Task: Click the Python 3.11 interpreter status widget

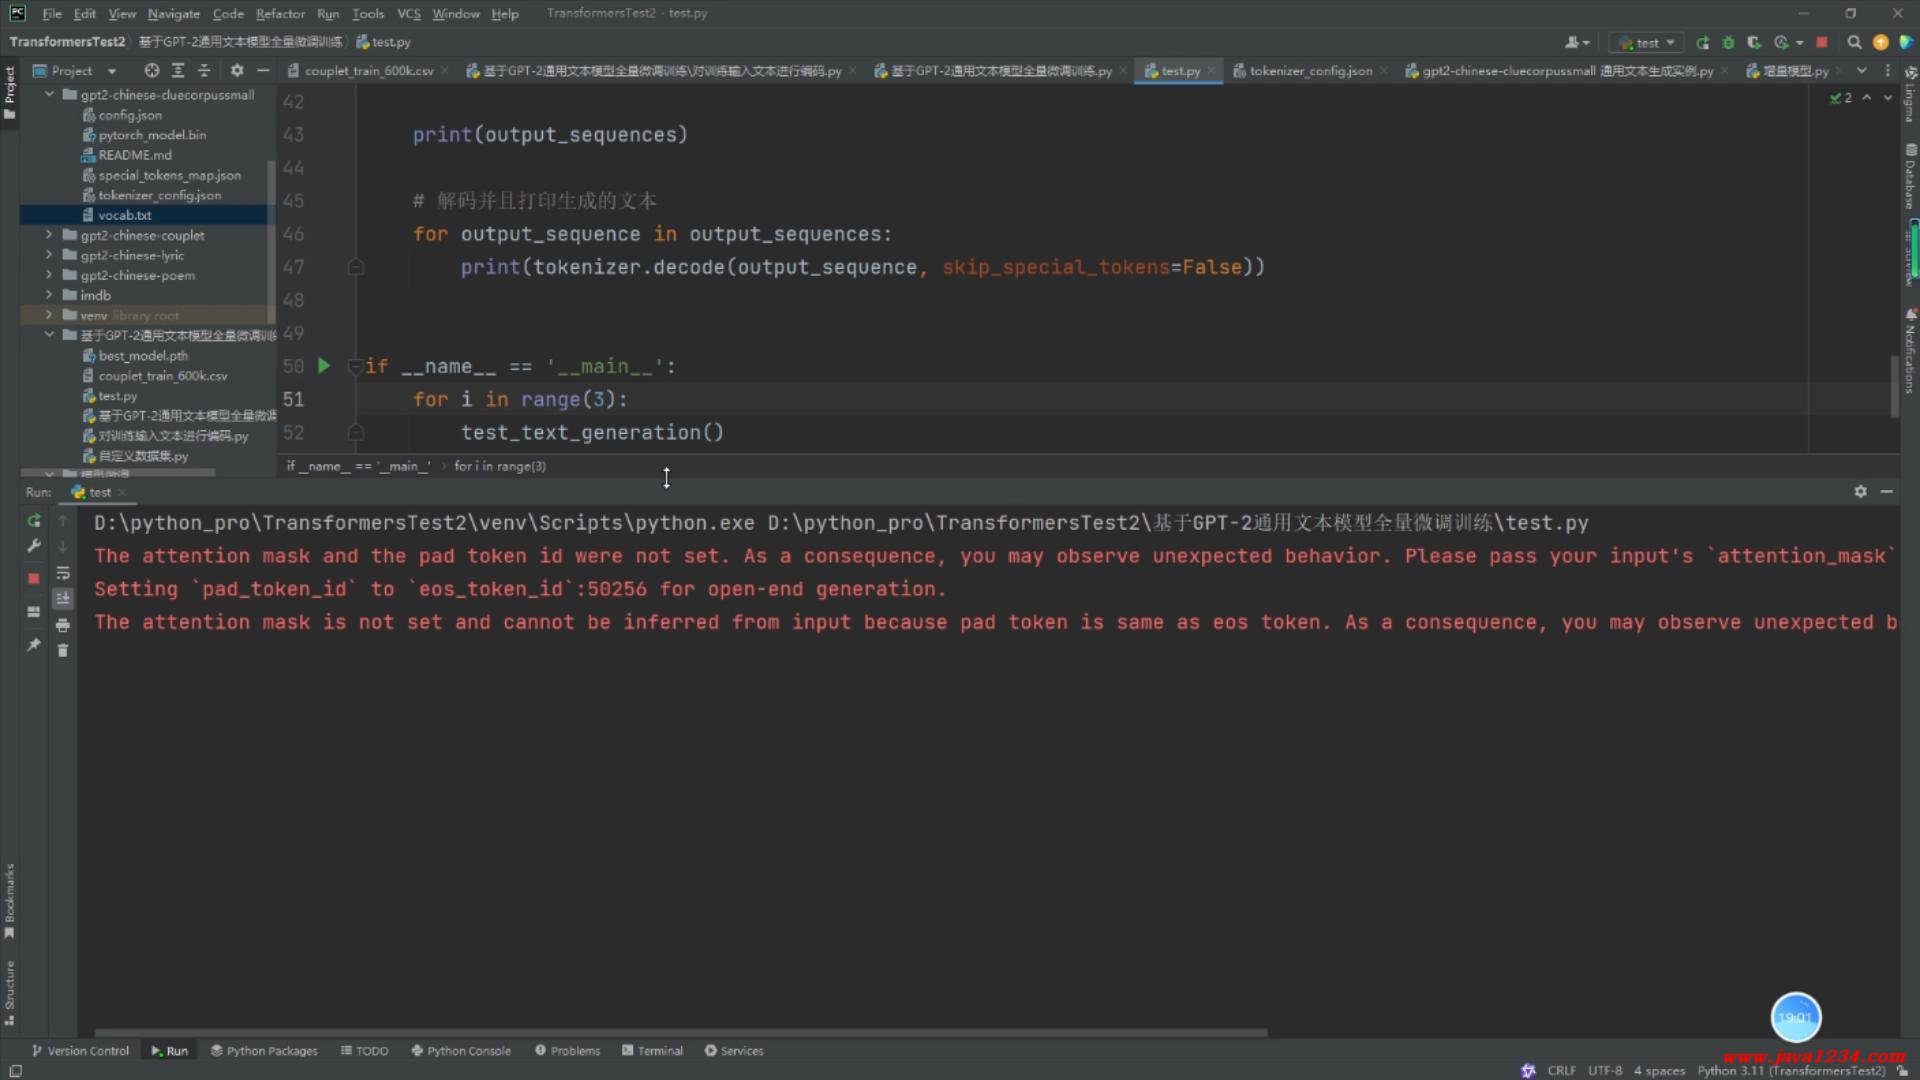Action: 1790,1070
